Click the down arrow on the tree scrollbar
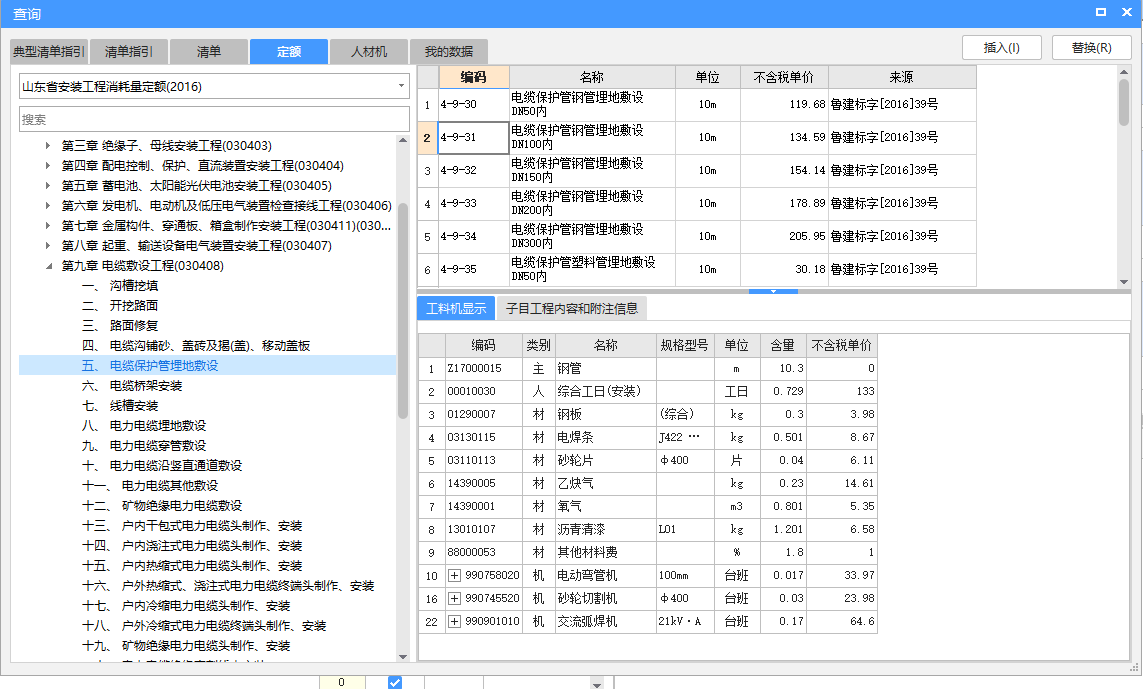 (x=404, y=655)
